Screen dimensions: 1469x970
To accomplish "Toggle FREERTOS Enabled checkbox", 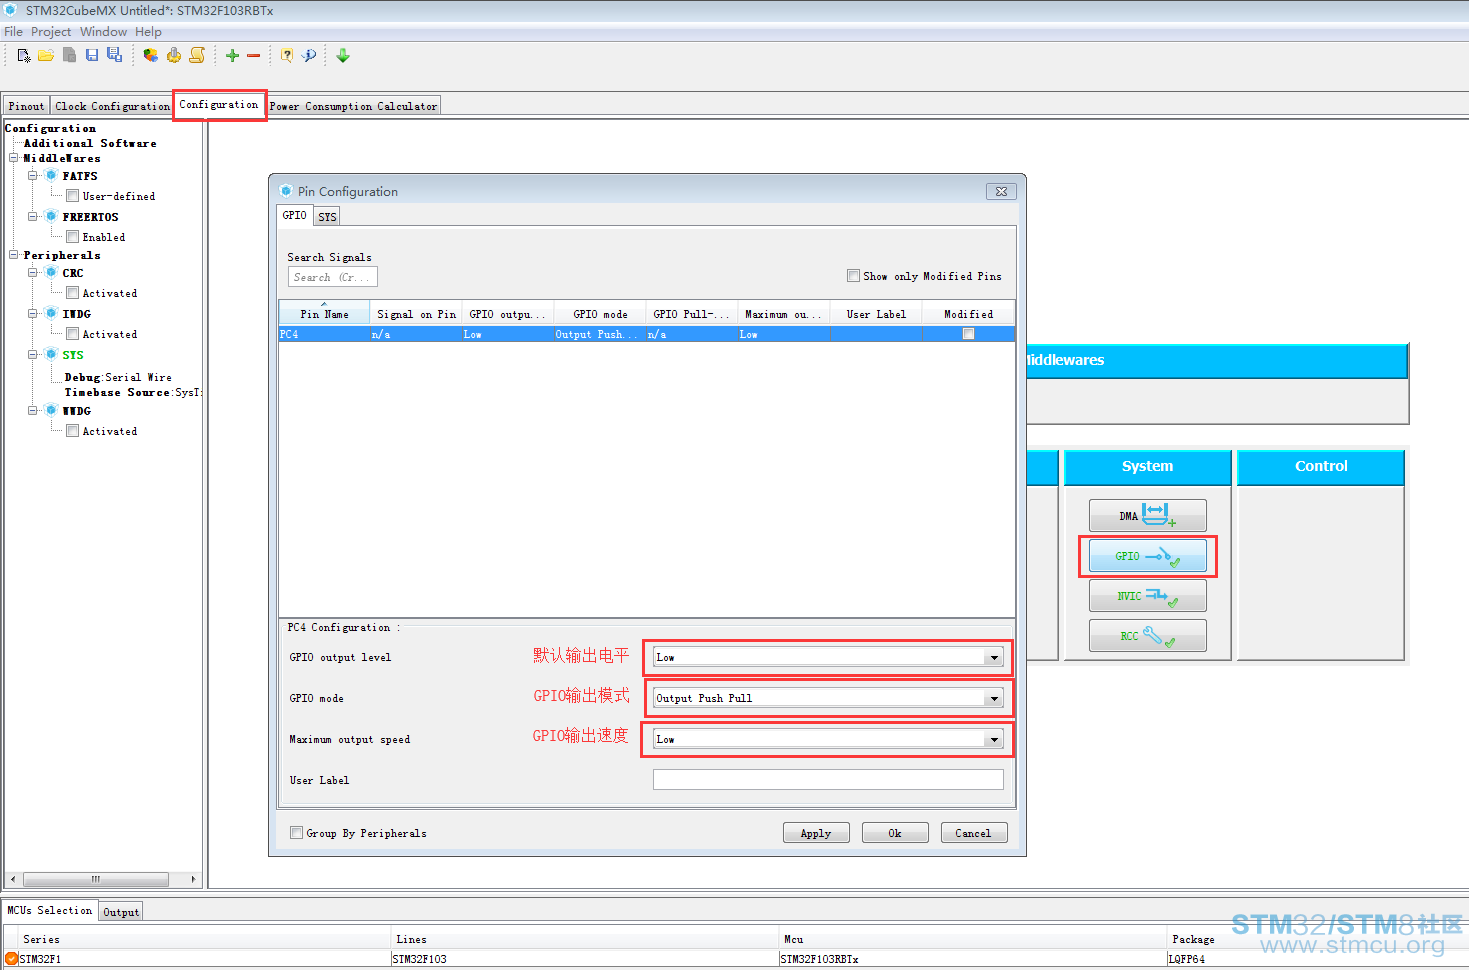I will 73,237.
